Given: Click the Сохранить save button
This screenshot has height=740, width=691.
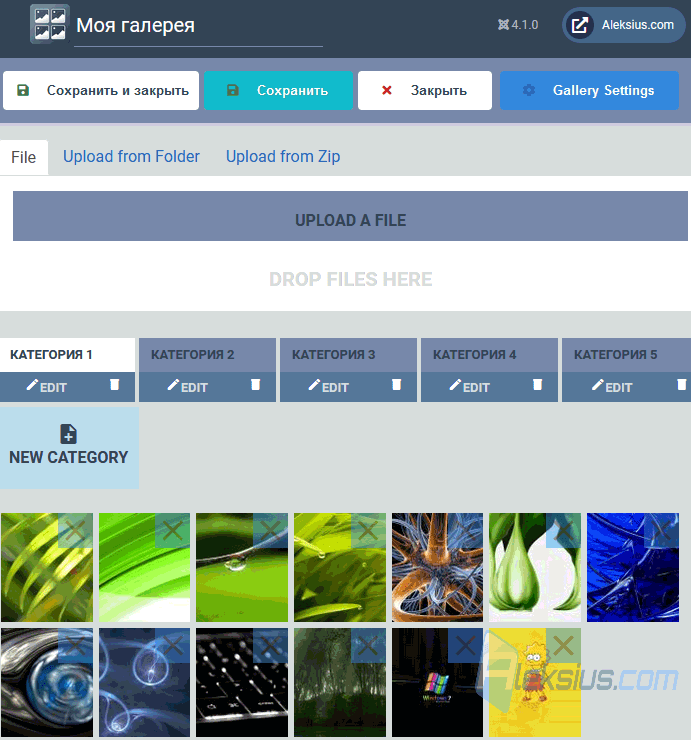Looking at the screenshot, I should point(278,91).
